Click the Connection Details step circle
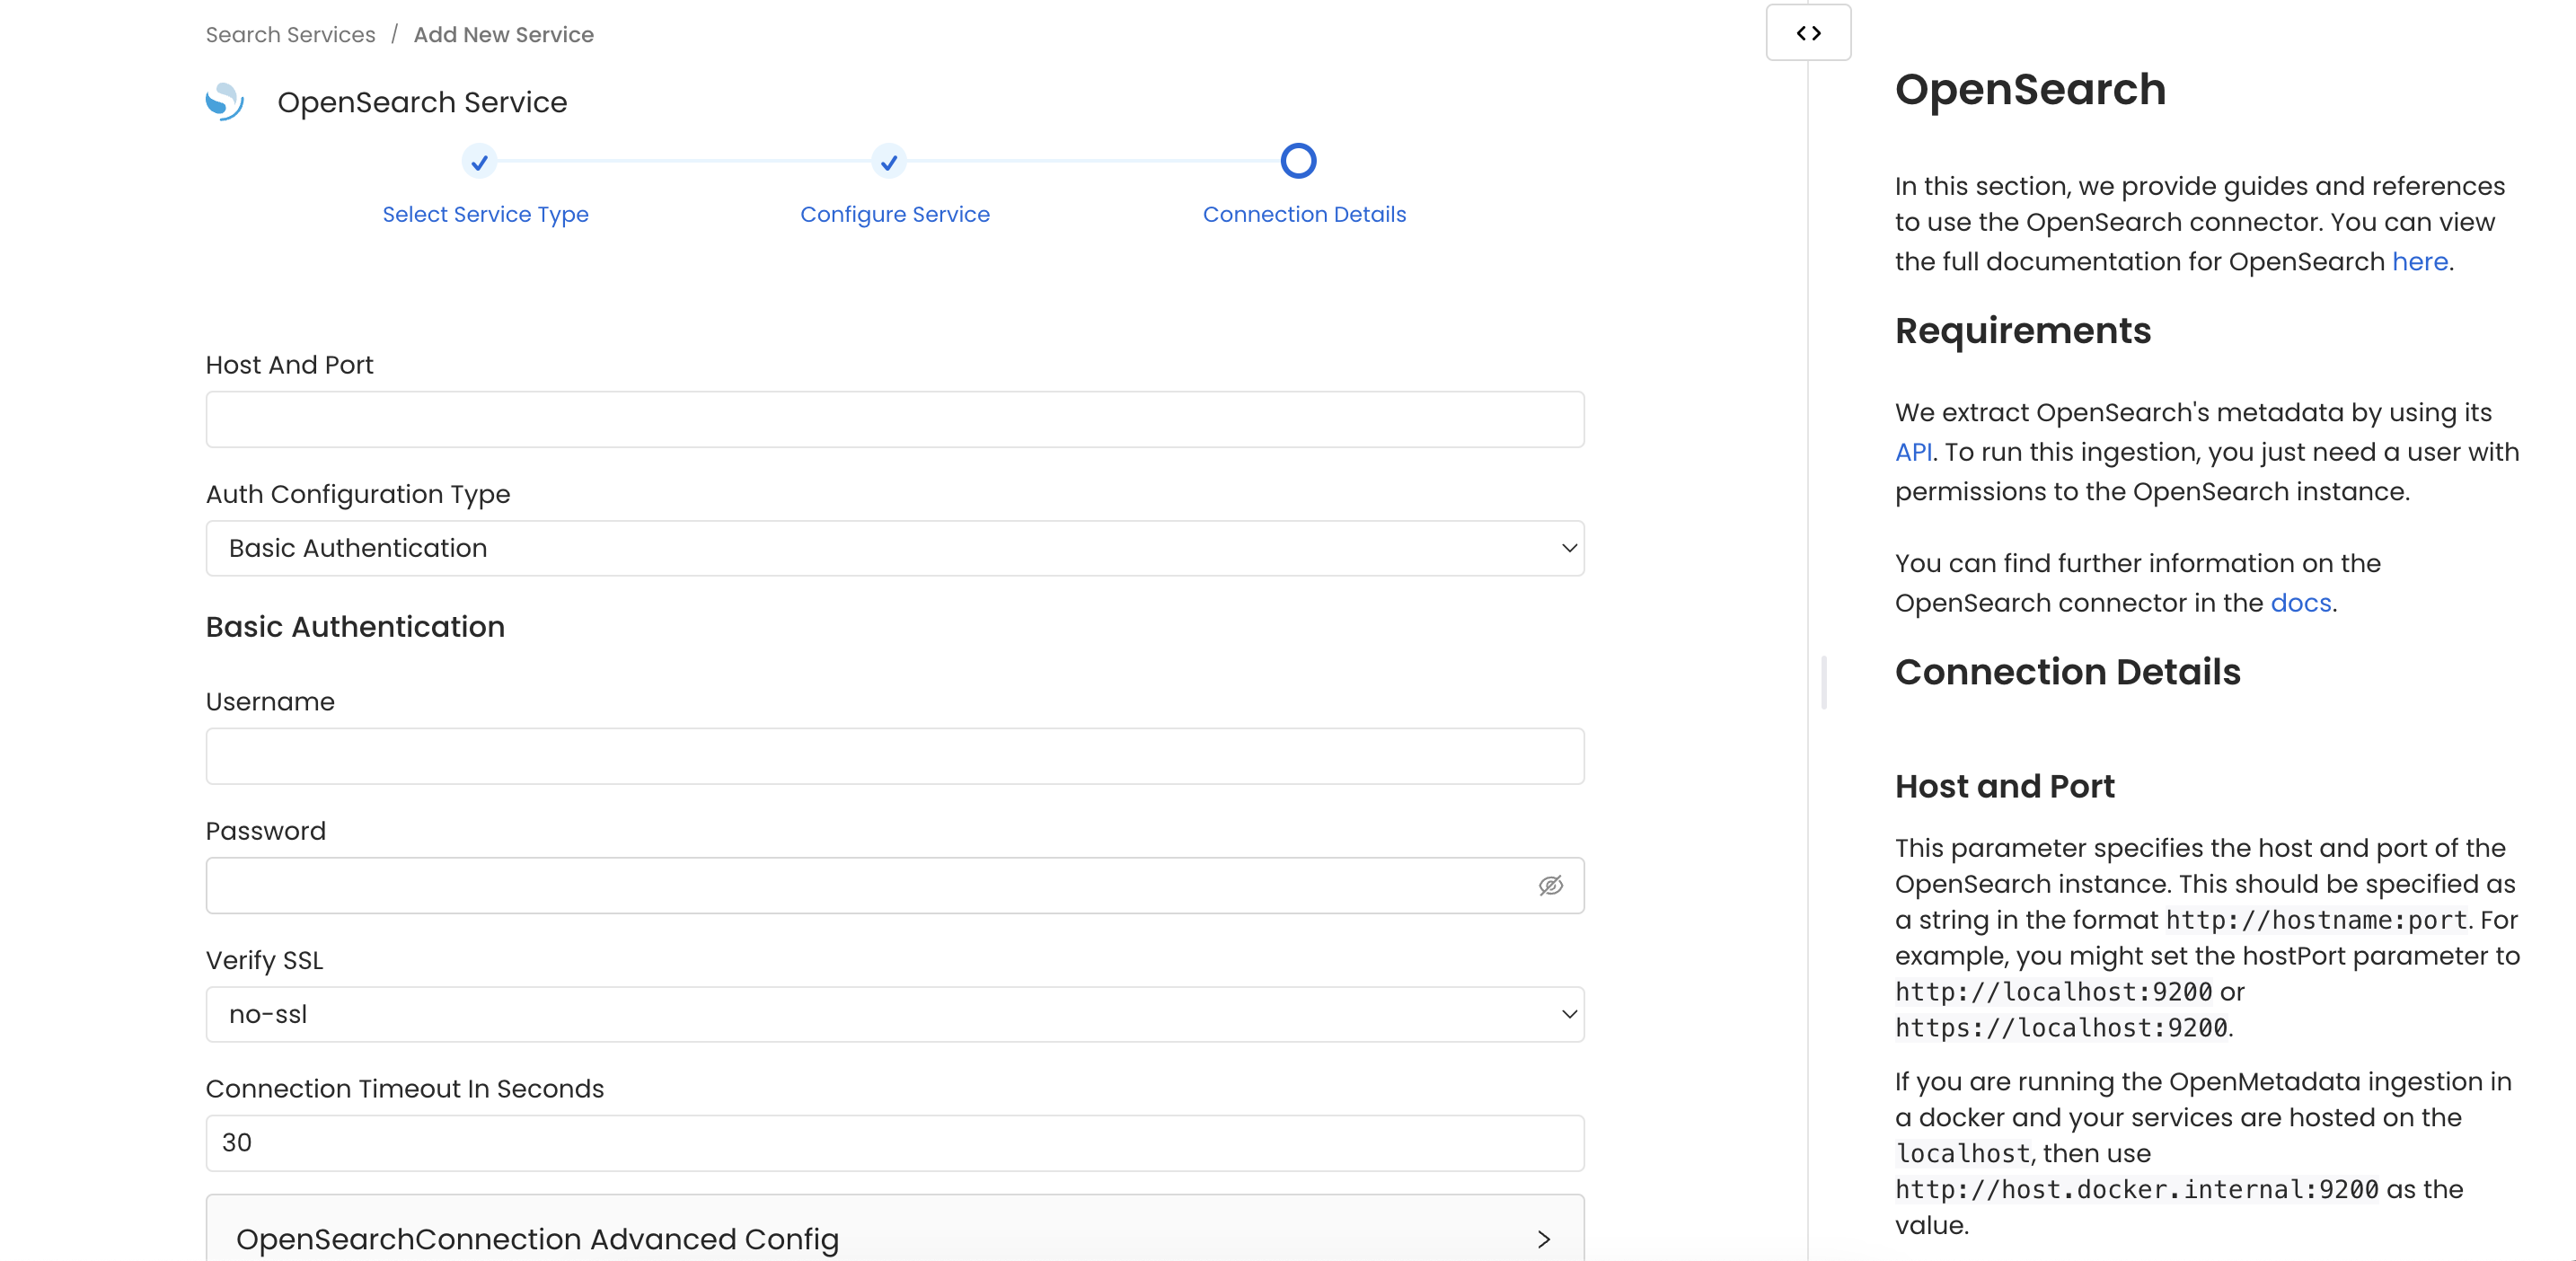 tap(1297, 160)
